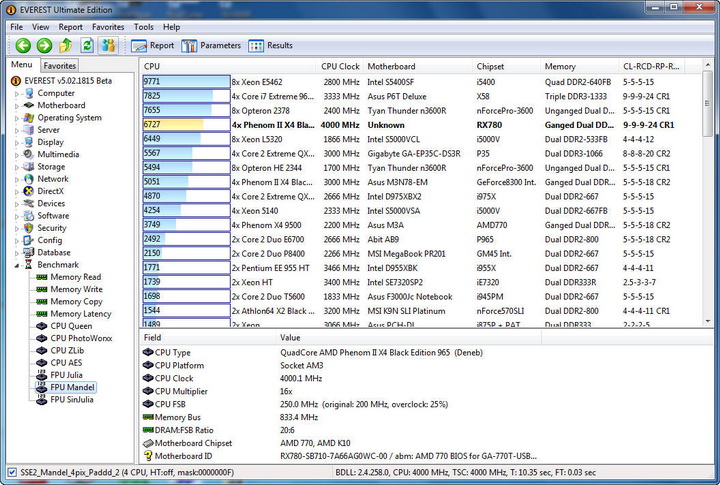Open the benchmark Parameters button
Viewport: 720px width, 485px height.
pos(211,45)
